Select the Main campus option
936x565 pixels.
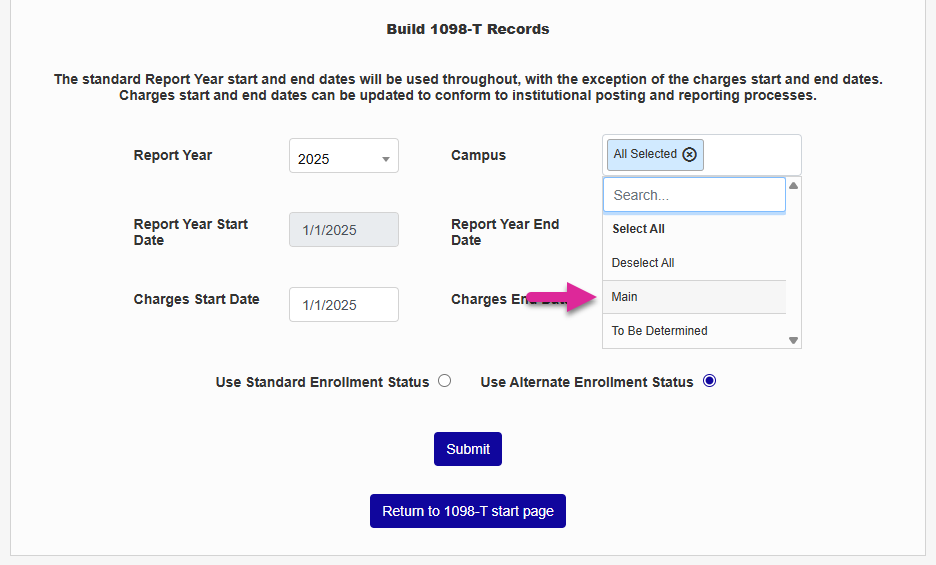(694, 297)
